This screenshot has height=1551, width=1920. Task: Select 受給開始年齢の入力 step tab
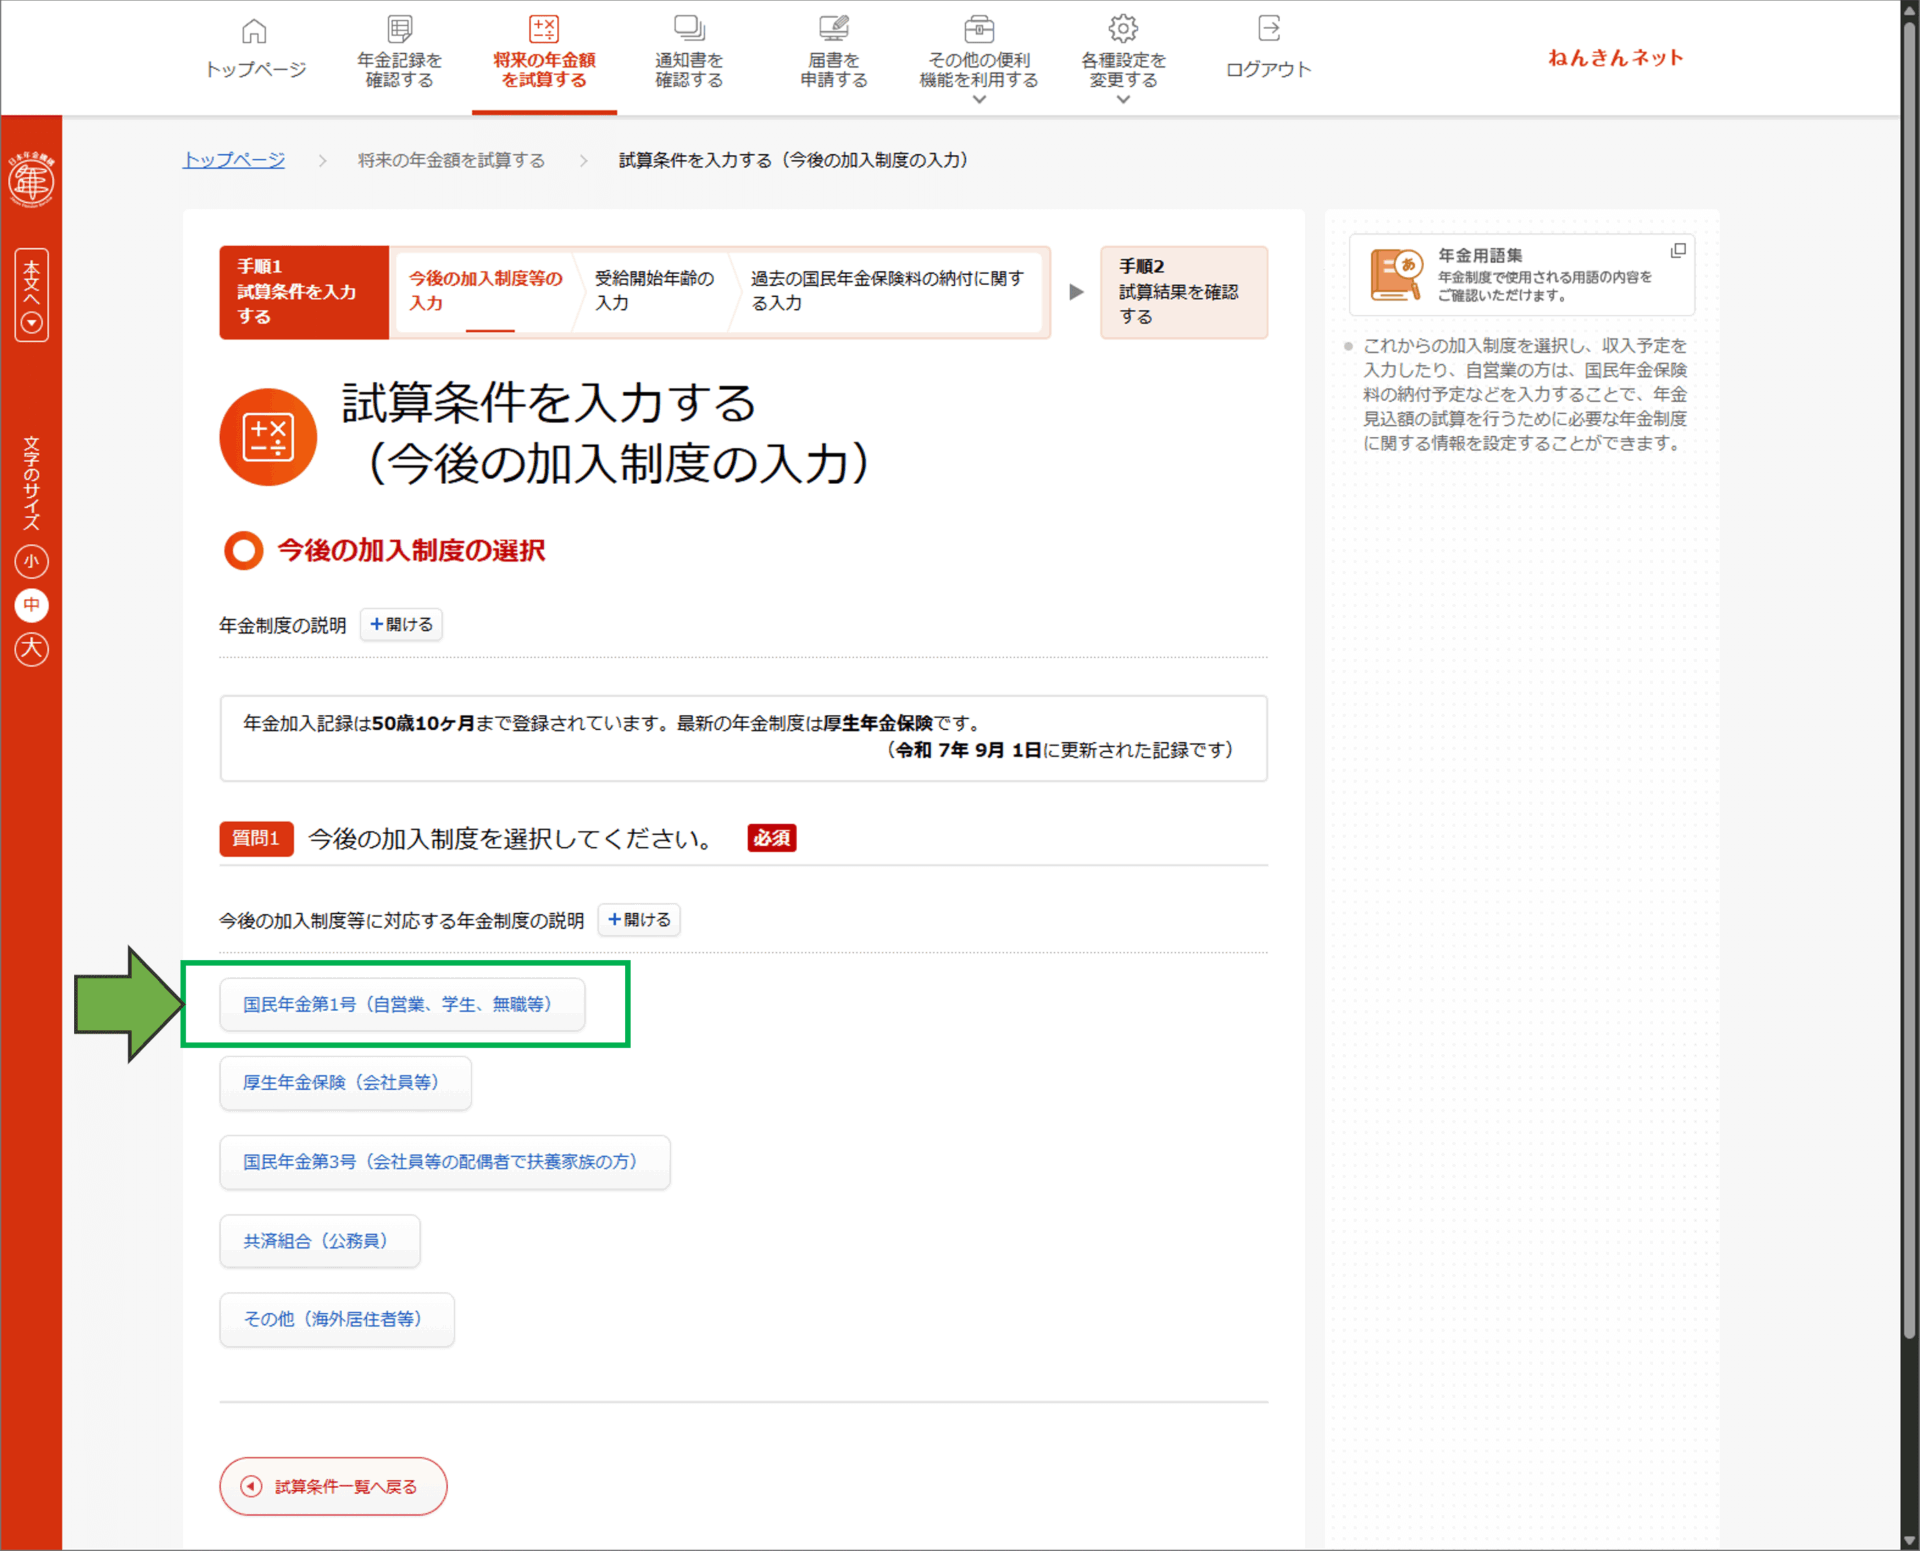(654, 291)
